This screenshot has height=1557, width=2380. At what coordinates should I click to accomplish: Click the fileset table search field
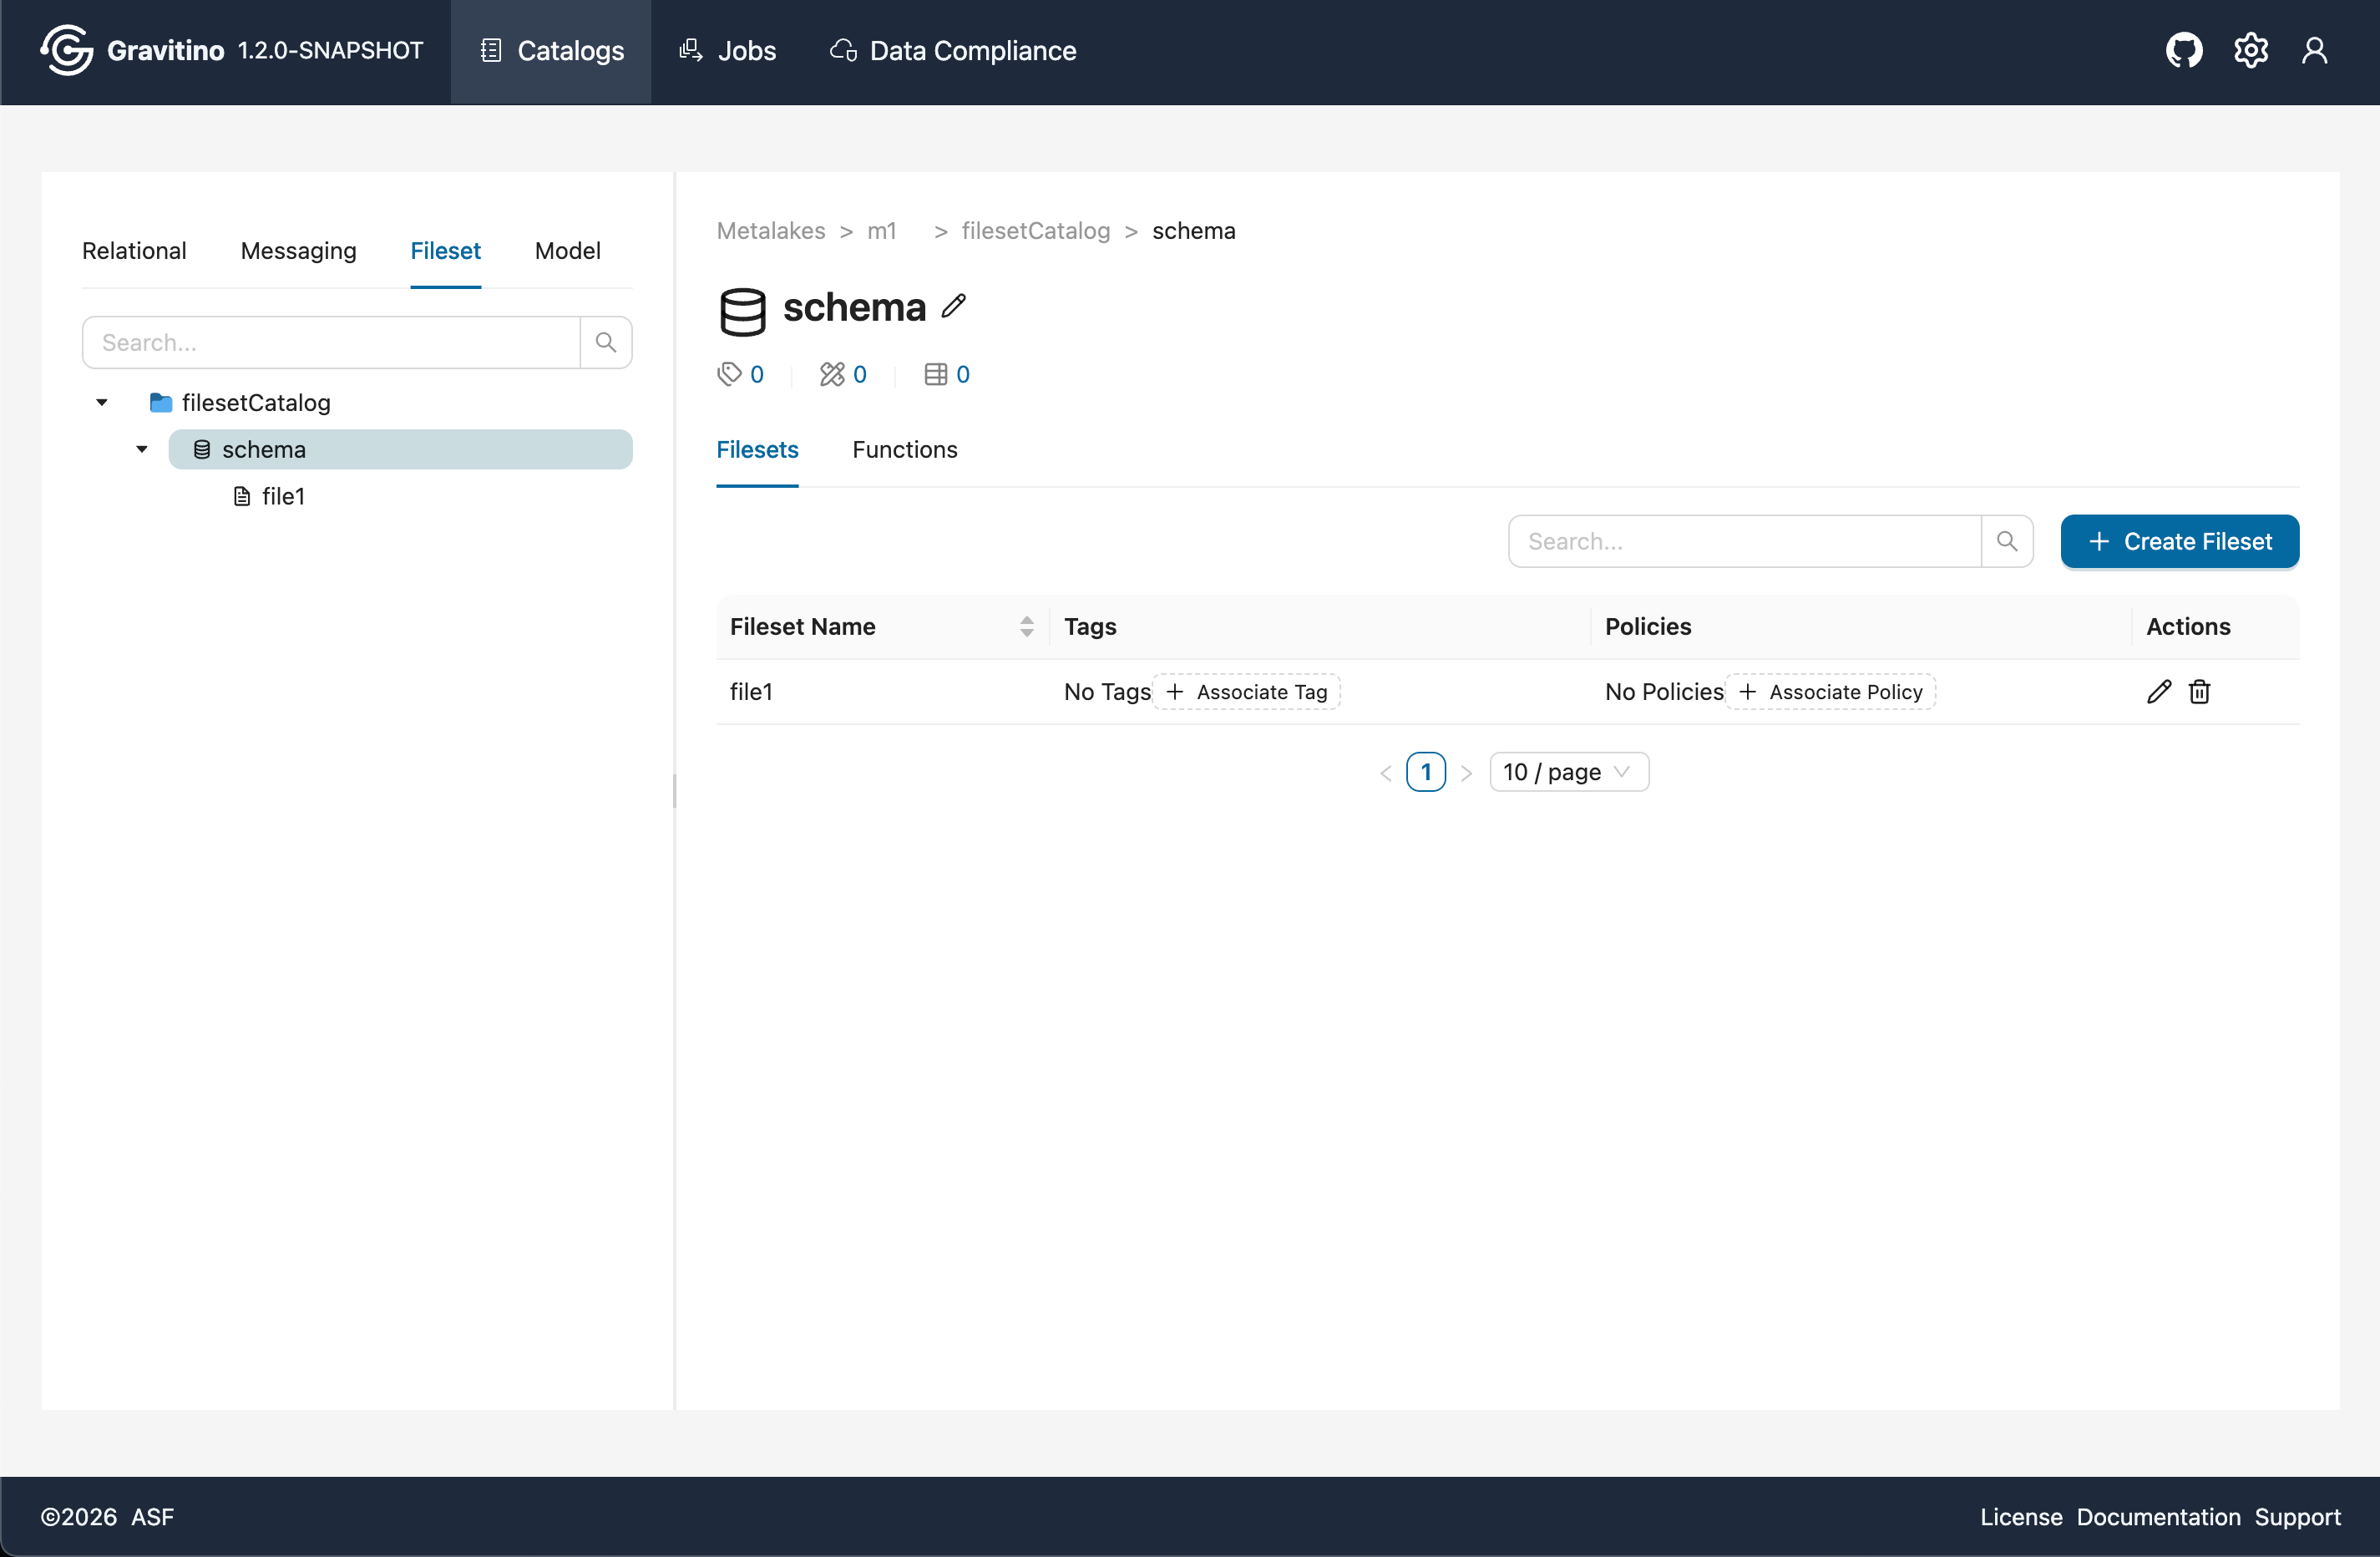(1744, 541)
